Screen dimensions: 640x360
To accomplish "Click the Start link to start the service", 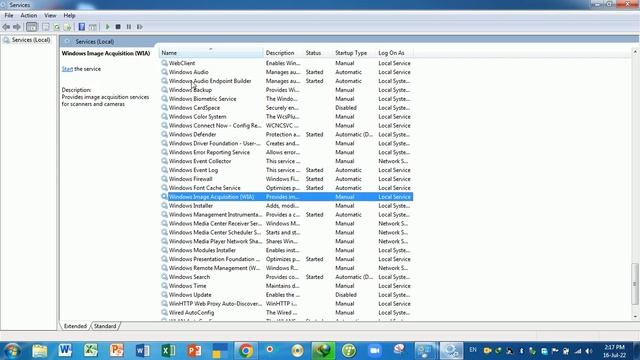I will click(x=67, y=69).
